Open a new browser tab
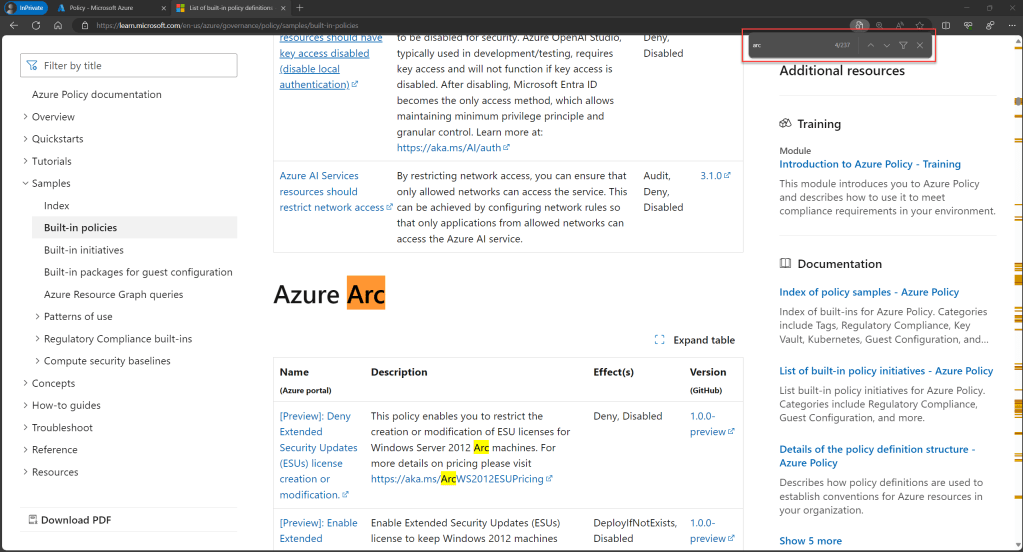Viewport: 1023px width, 552px height. pos(299,8)
